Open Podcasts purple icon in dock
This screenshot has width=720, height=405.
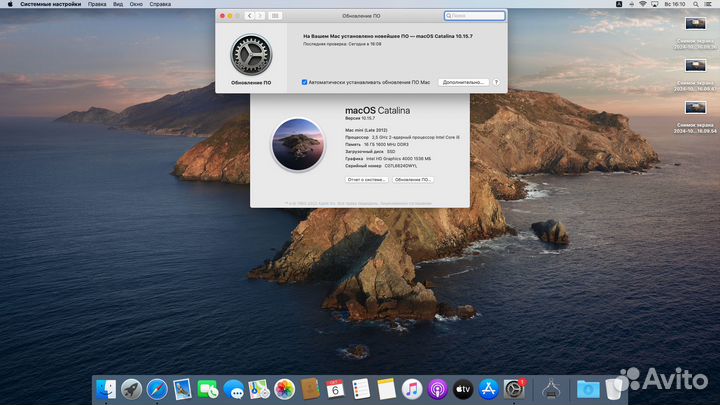[x=438, y=390]
